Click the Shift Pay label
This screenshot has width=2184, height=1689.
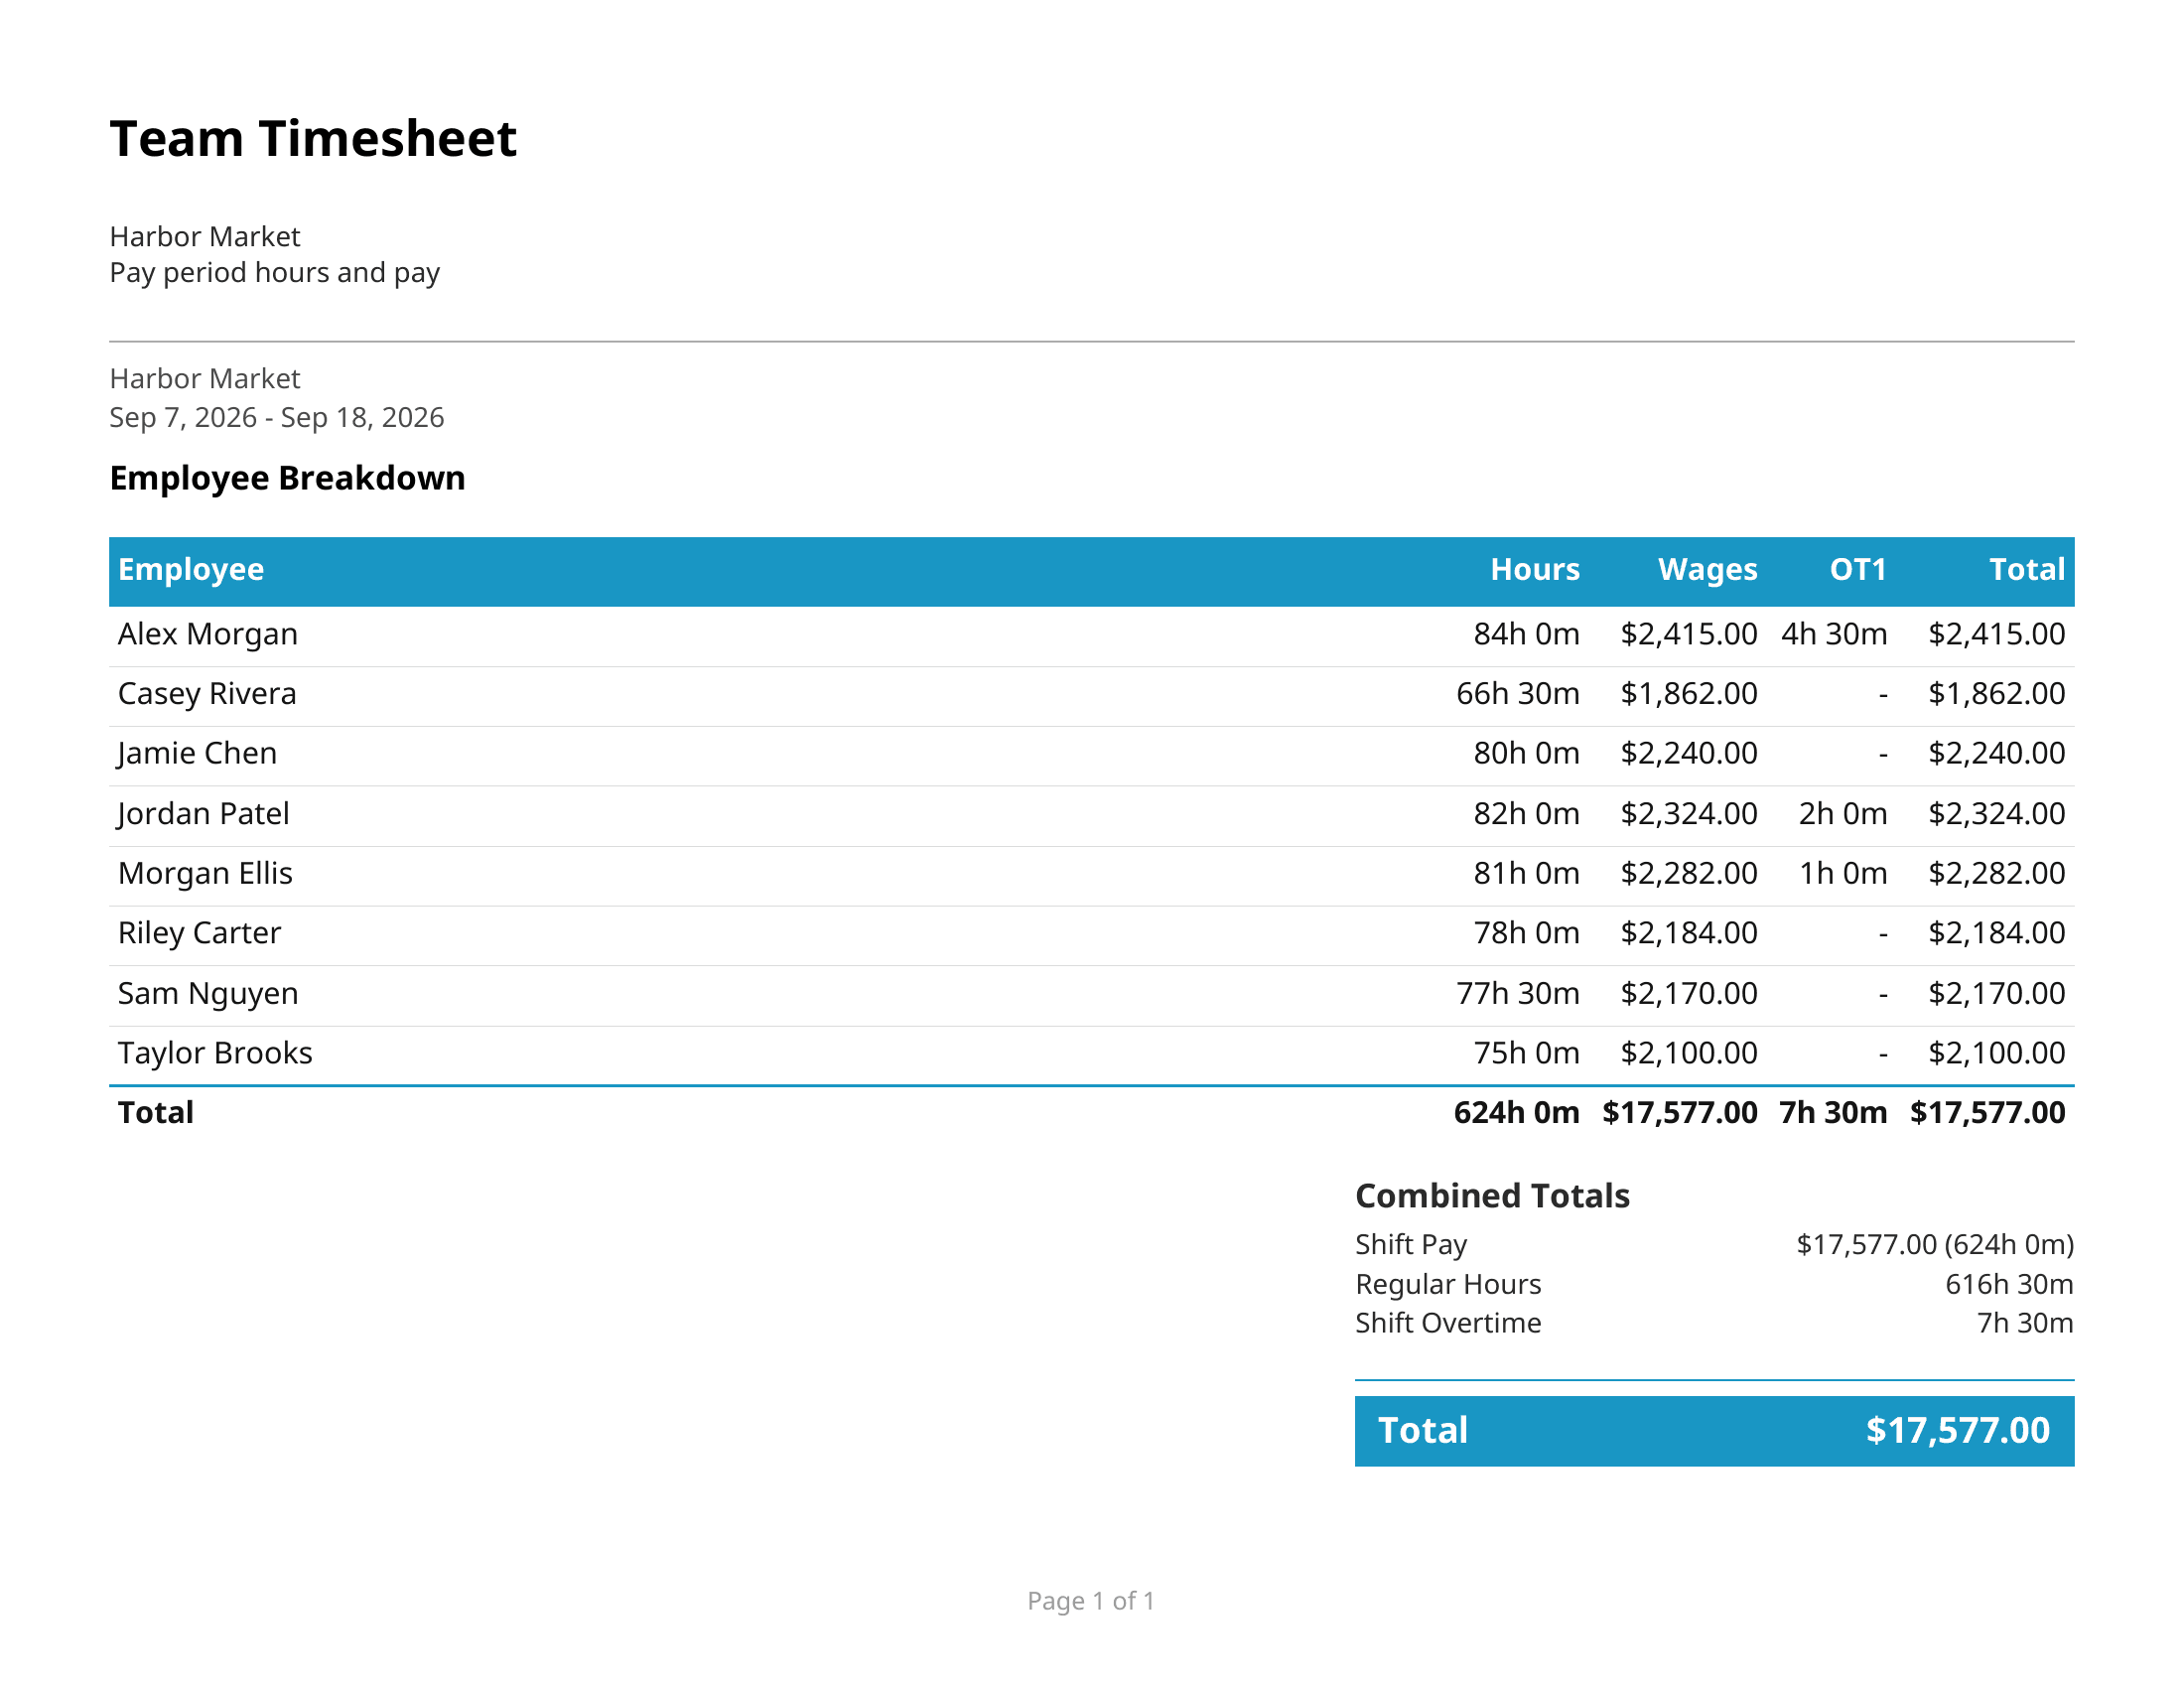[1411, 1245]
